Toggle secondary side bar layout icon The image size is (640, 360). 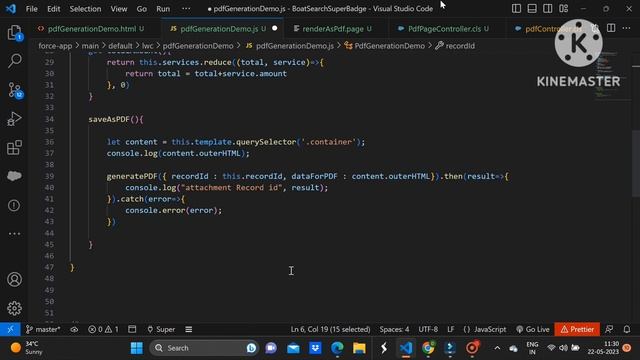548,9
